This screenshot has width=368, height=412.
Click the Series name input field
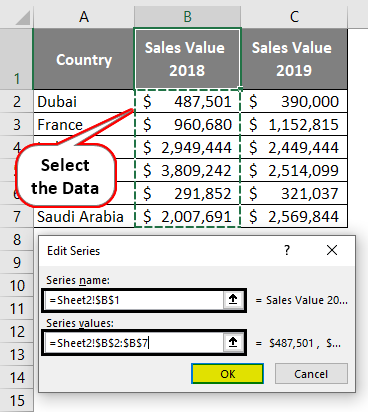(x=133, y=300)
